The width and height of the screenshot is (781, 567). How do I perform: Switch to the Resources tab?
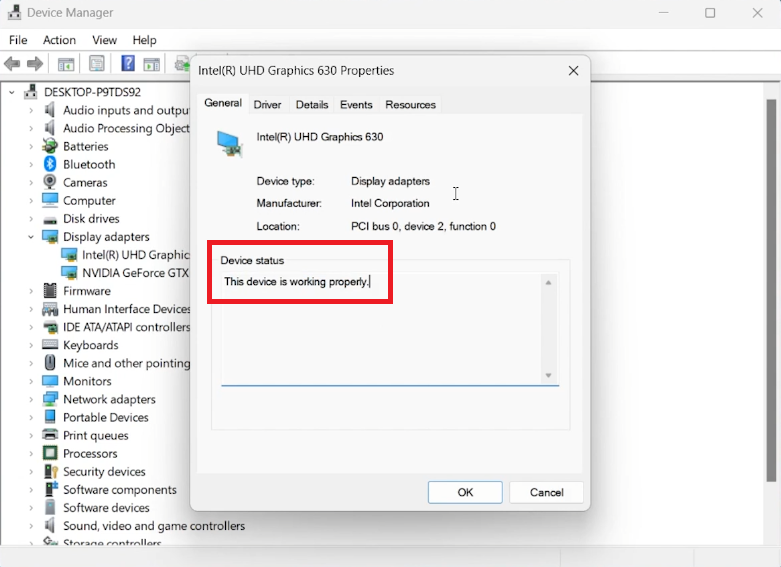click(x=410, y=105)
